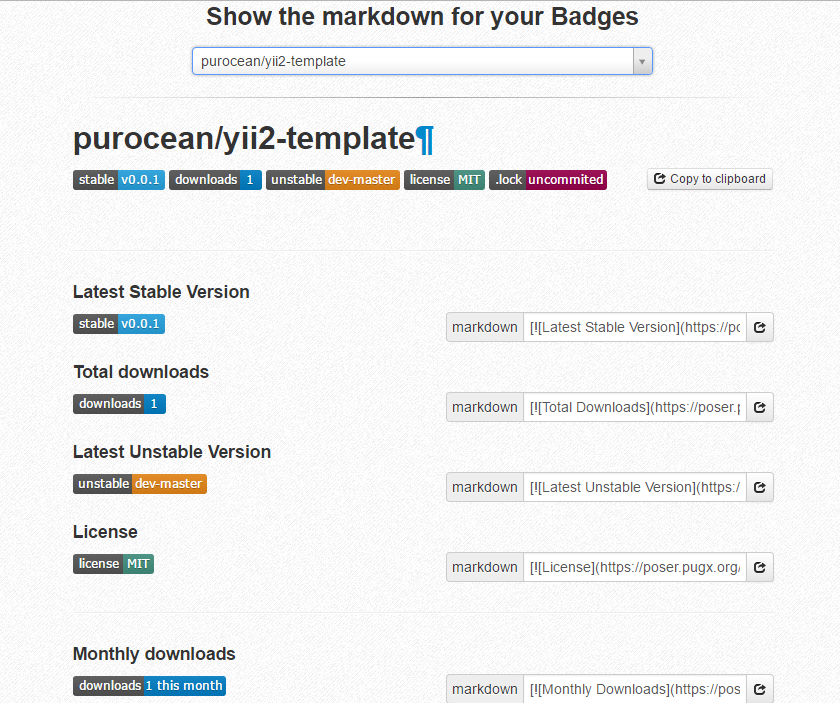Viewport: 840px width, 703px height.
Task: Focus the Latest Unstable Version markdown field
Action: tap(634, 487)
